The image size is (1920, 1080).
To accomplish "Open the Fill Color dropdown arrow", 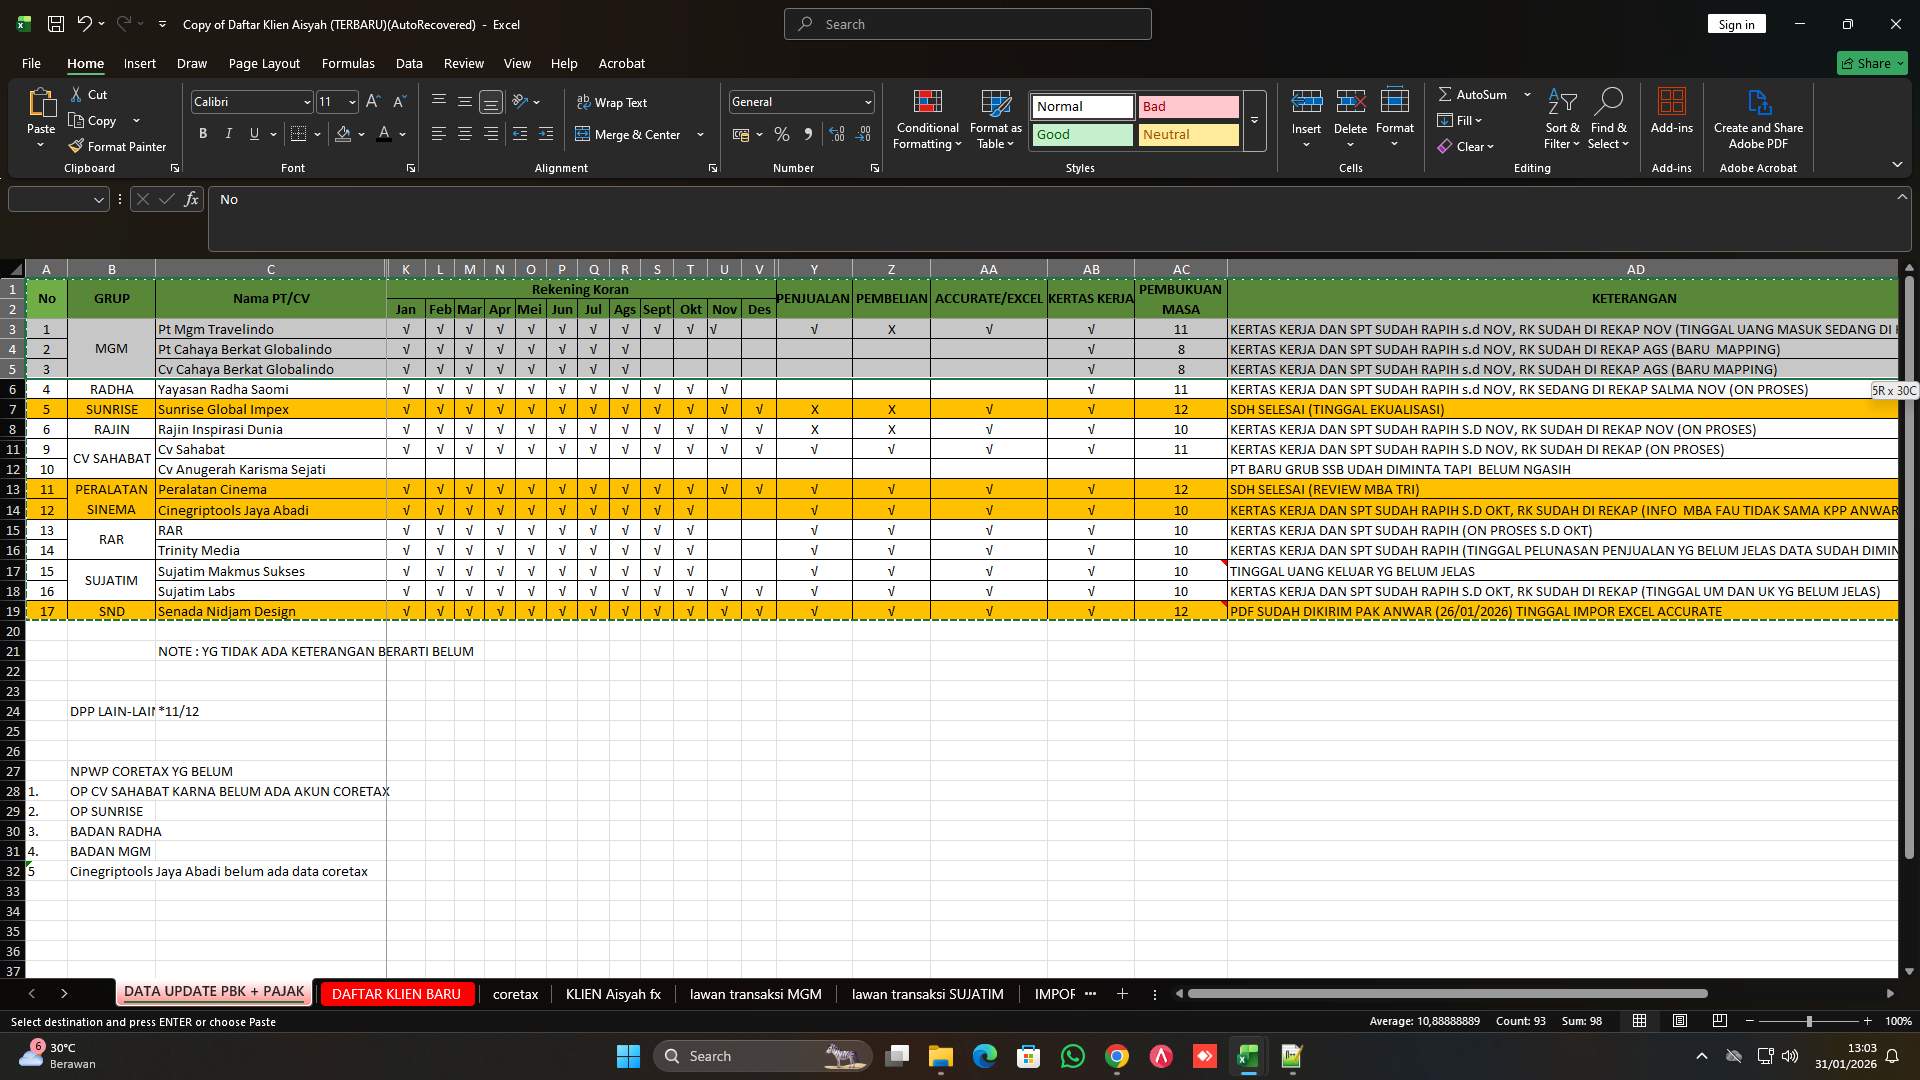I will pyautogui.click(x=360, y=134).
